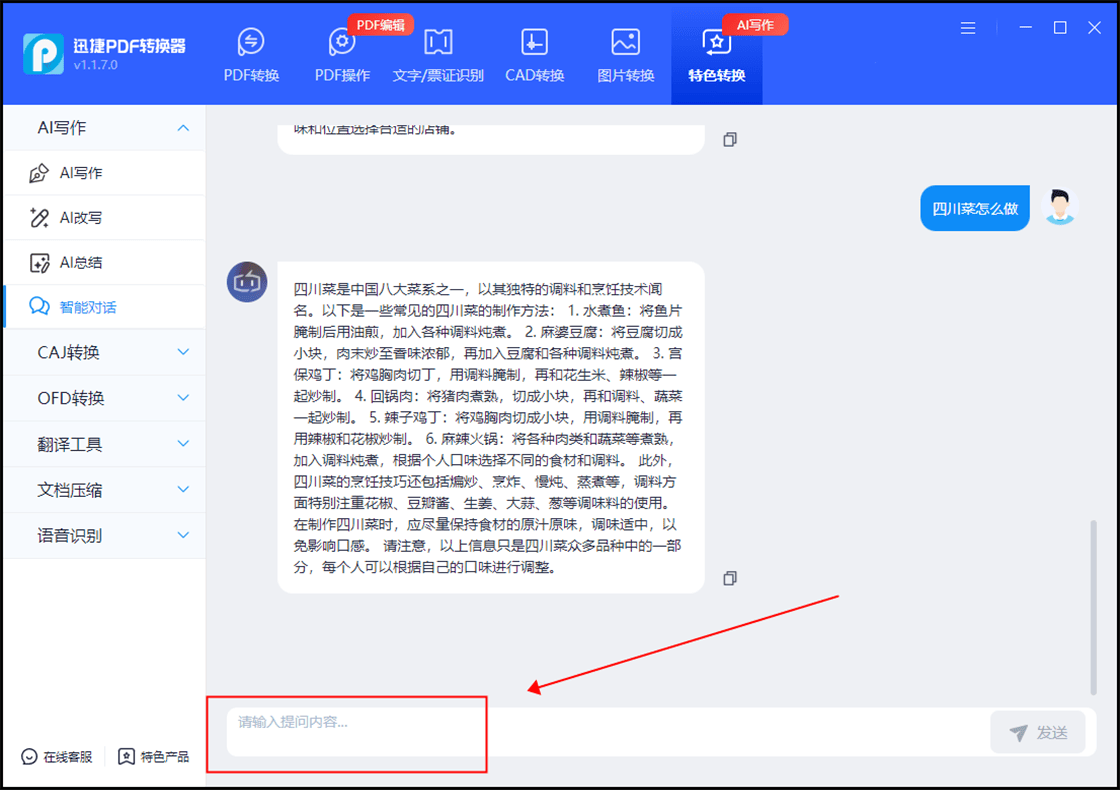Select the PDF操作 feature
The image size is (1120, 790).
coord(342,55)
